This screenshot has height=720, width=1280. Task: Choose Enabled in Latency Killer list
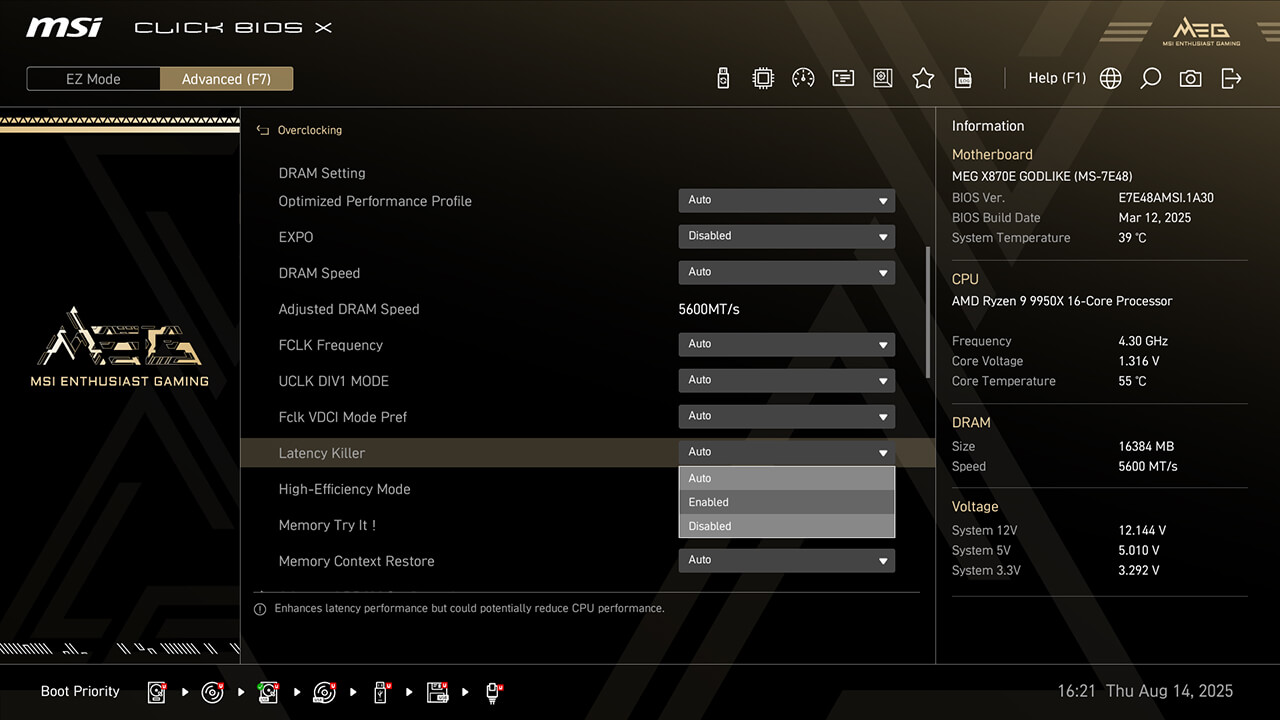(786, 502)
